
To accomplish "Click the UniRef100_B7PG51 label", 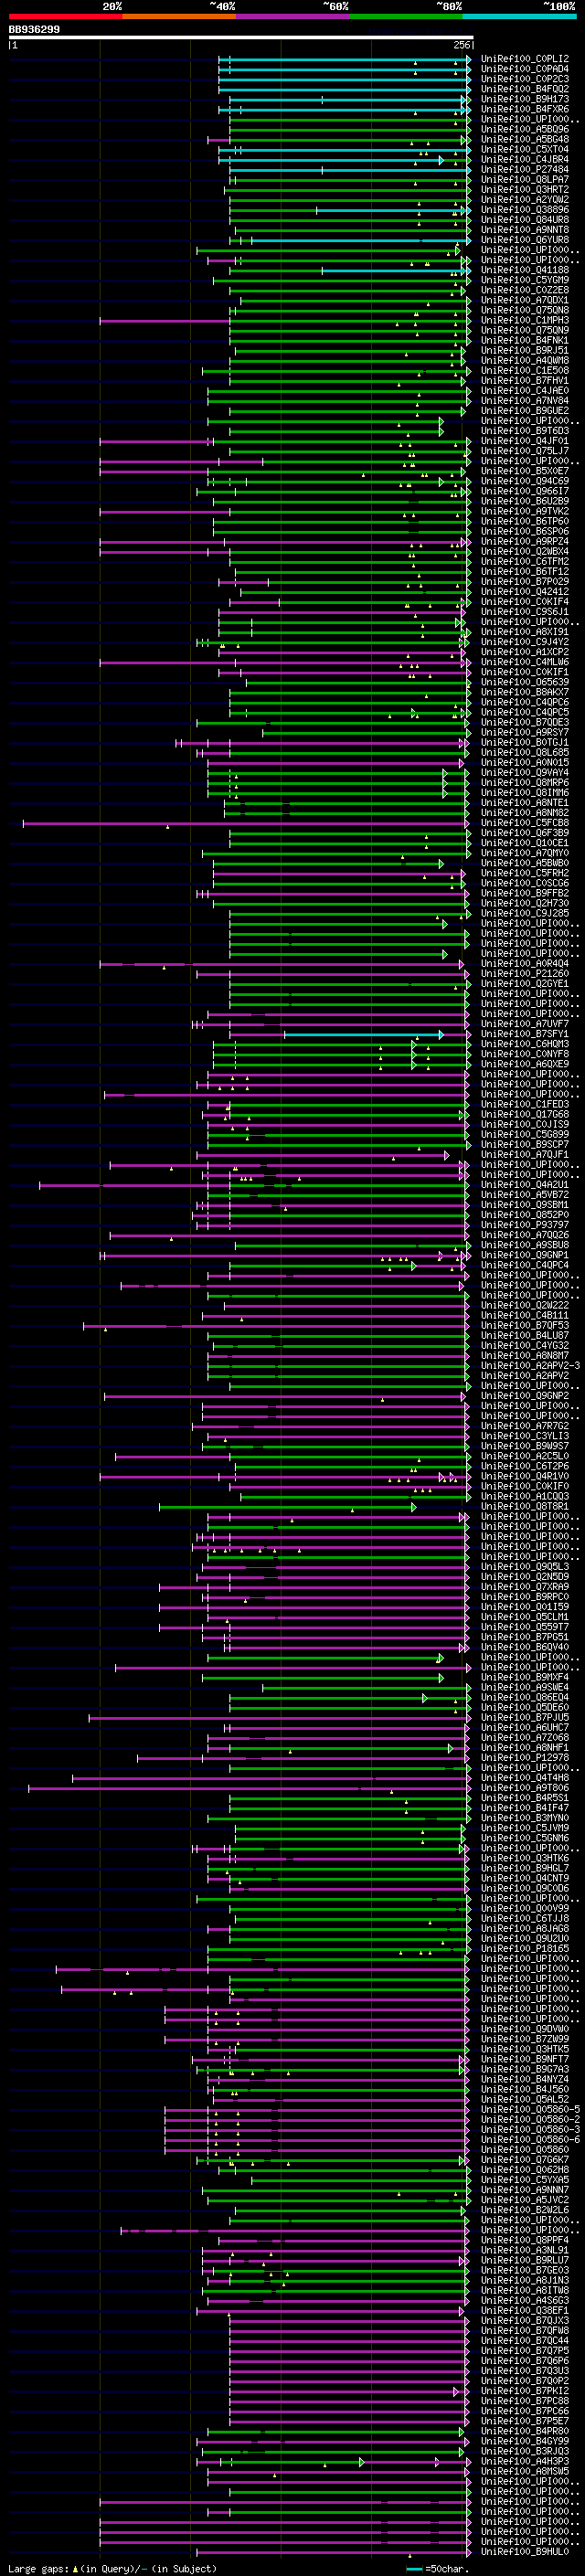I will [525, 1637].
